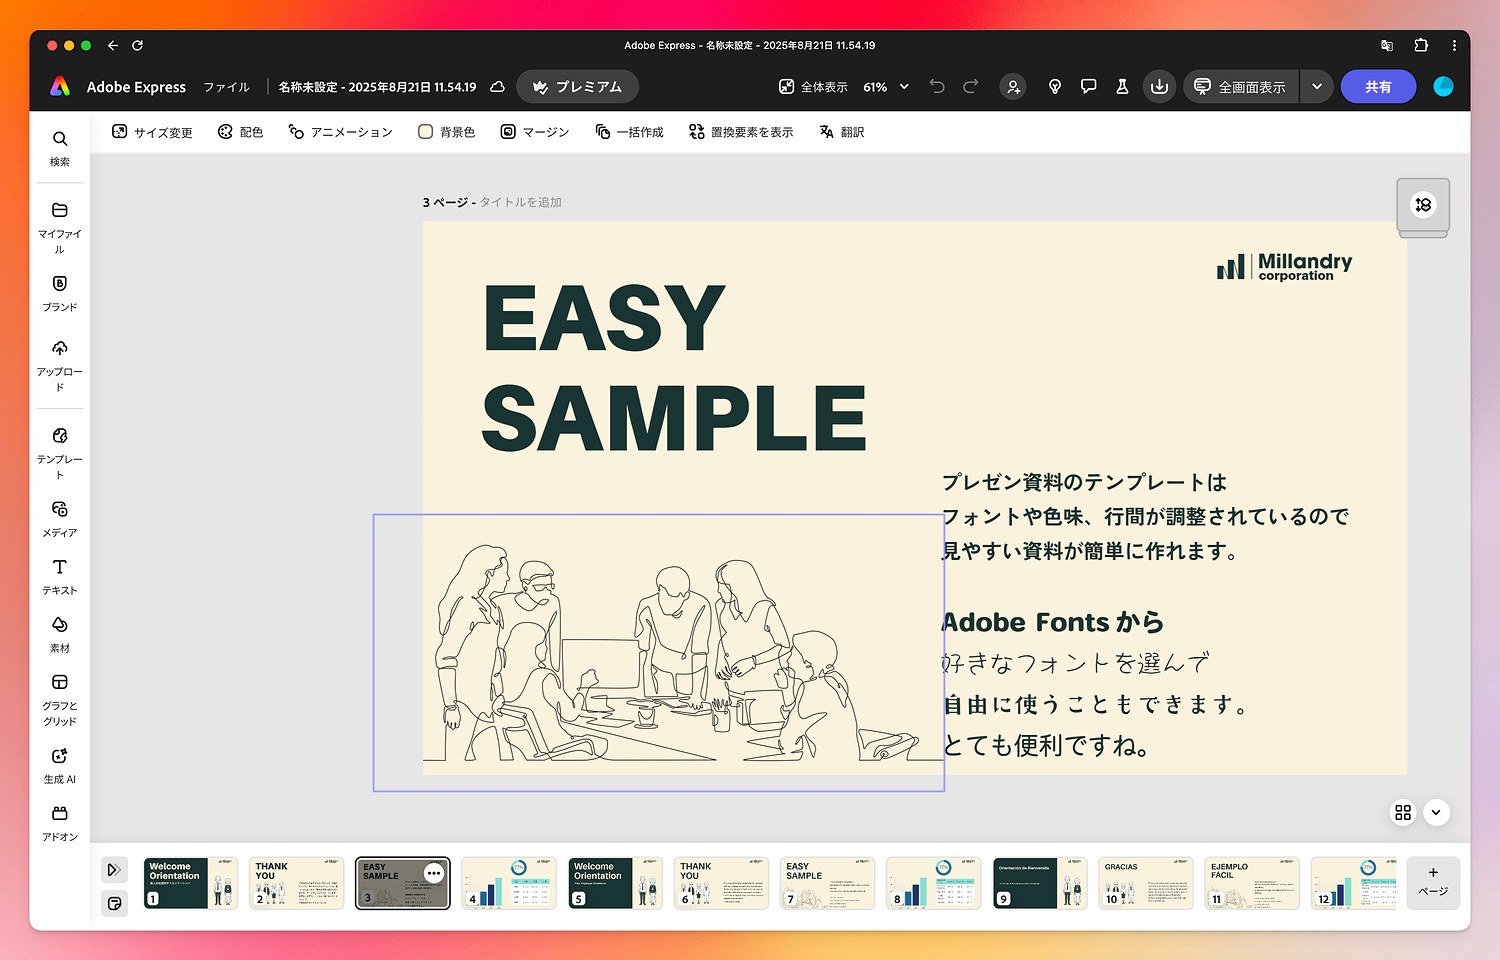Click the 共有 (Share) button
Image resolution: width=1500 pixels, height=960 pixels.
(1378, 86)
